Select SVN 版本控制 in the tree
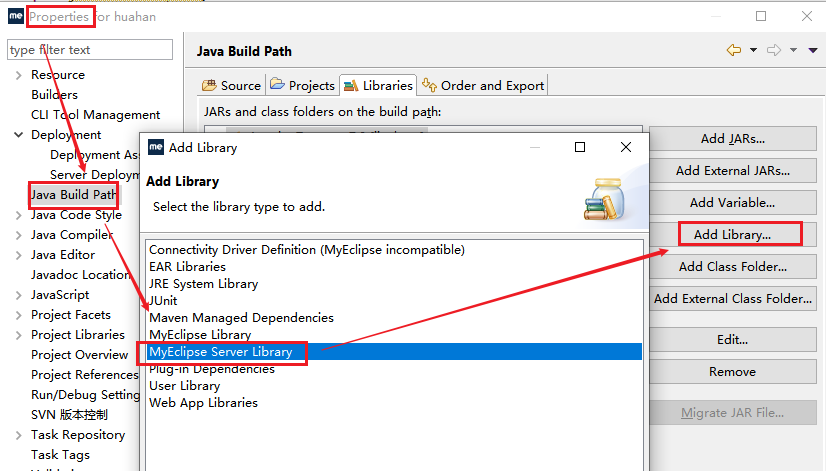 pyautogui.click(x=69, y=415)
